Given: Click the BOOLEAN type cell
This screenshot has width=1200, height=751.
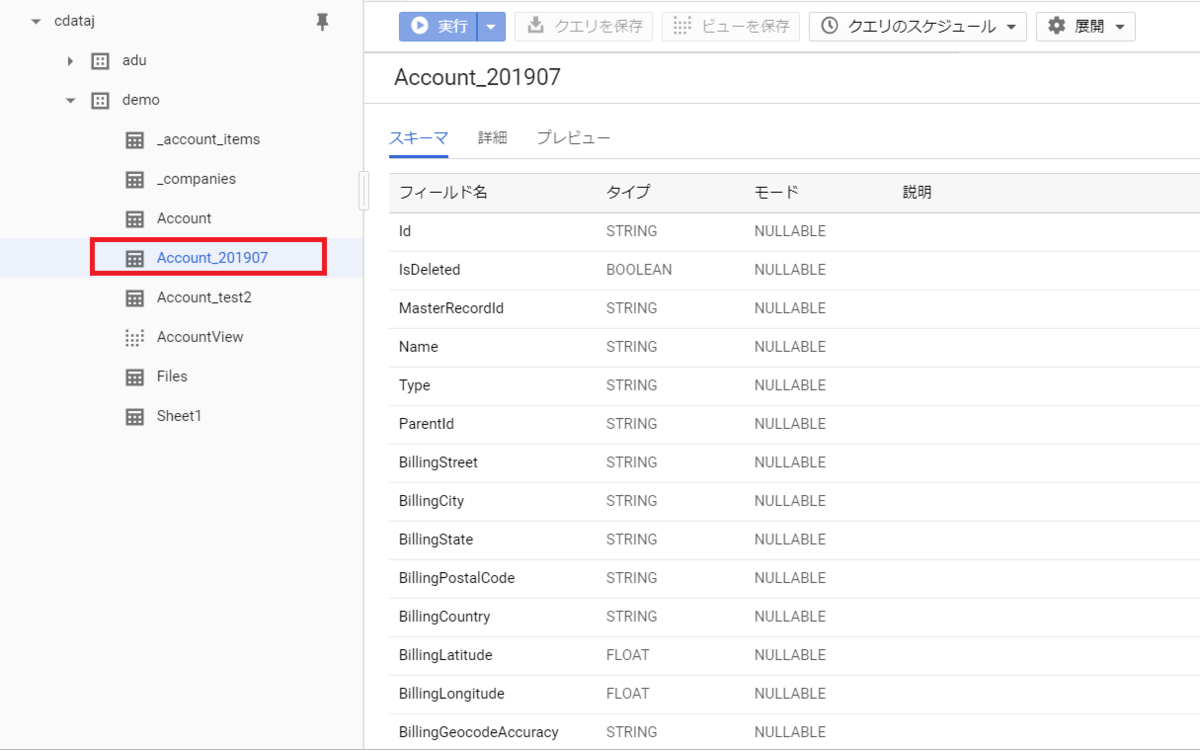Looking at the screenshot, I should (x=639, y=270).
